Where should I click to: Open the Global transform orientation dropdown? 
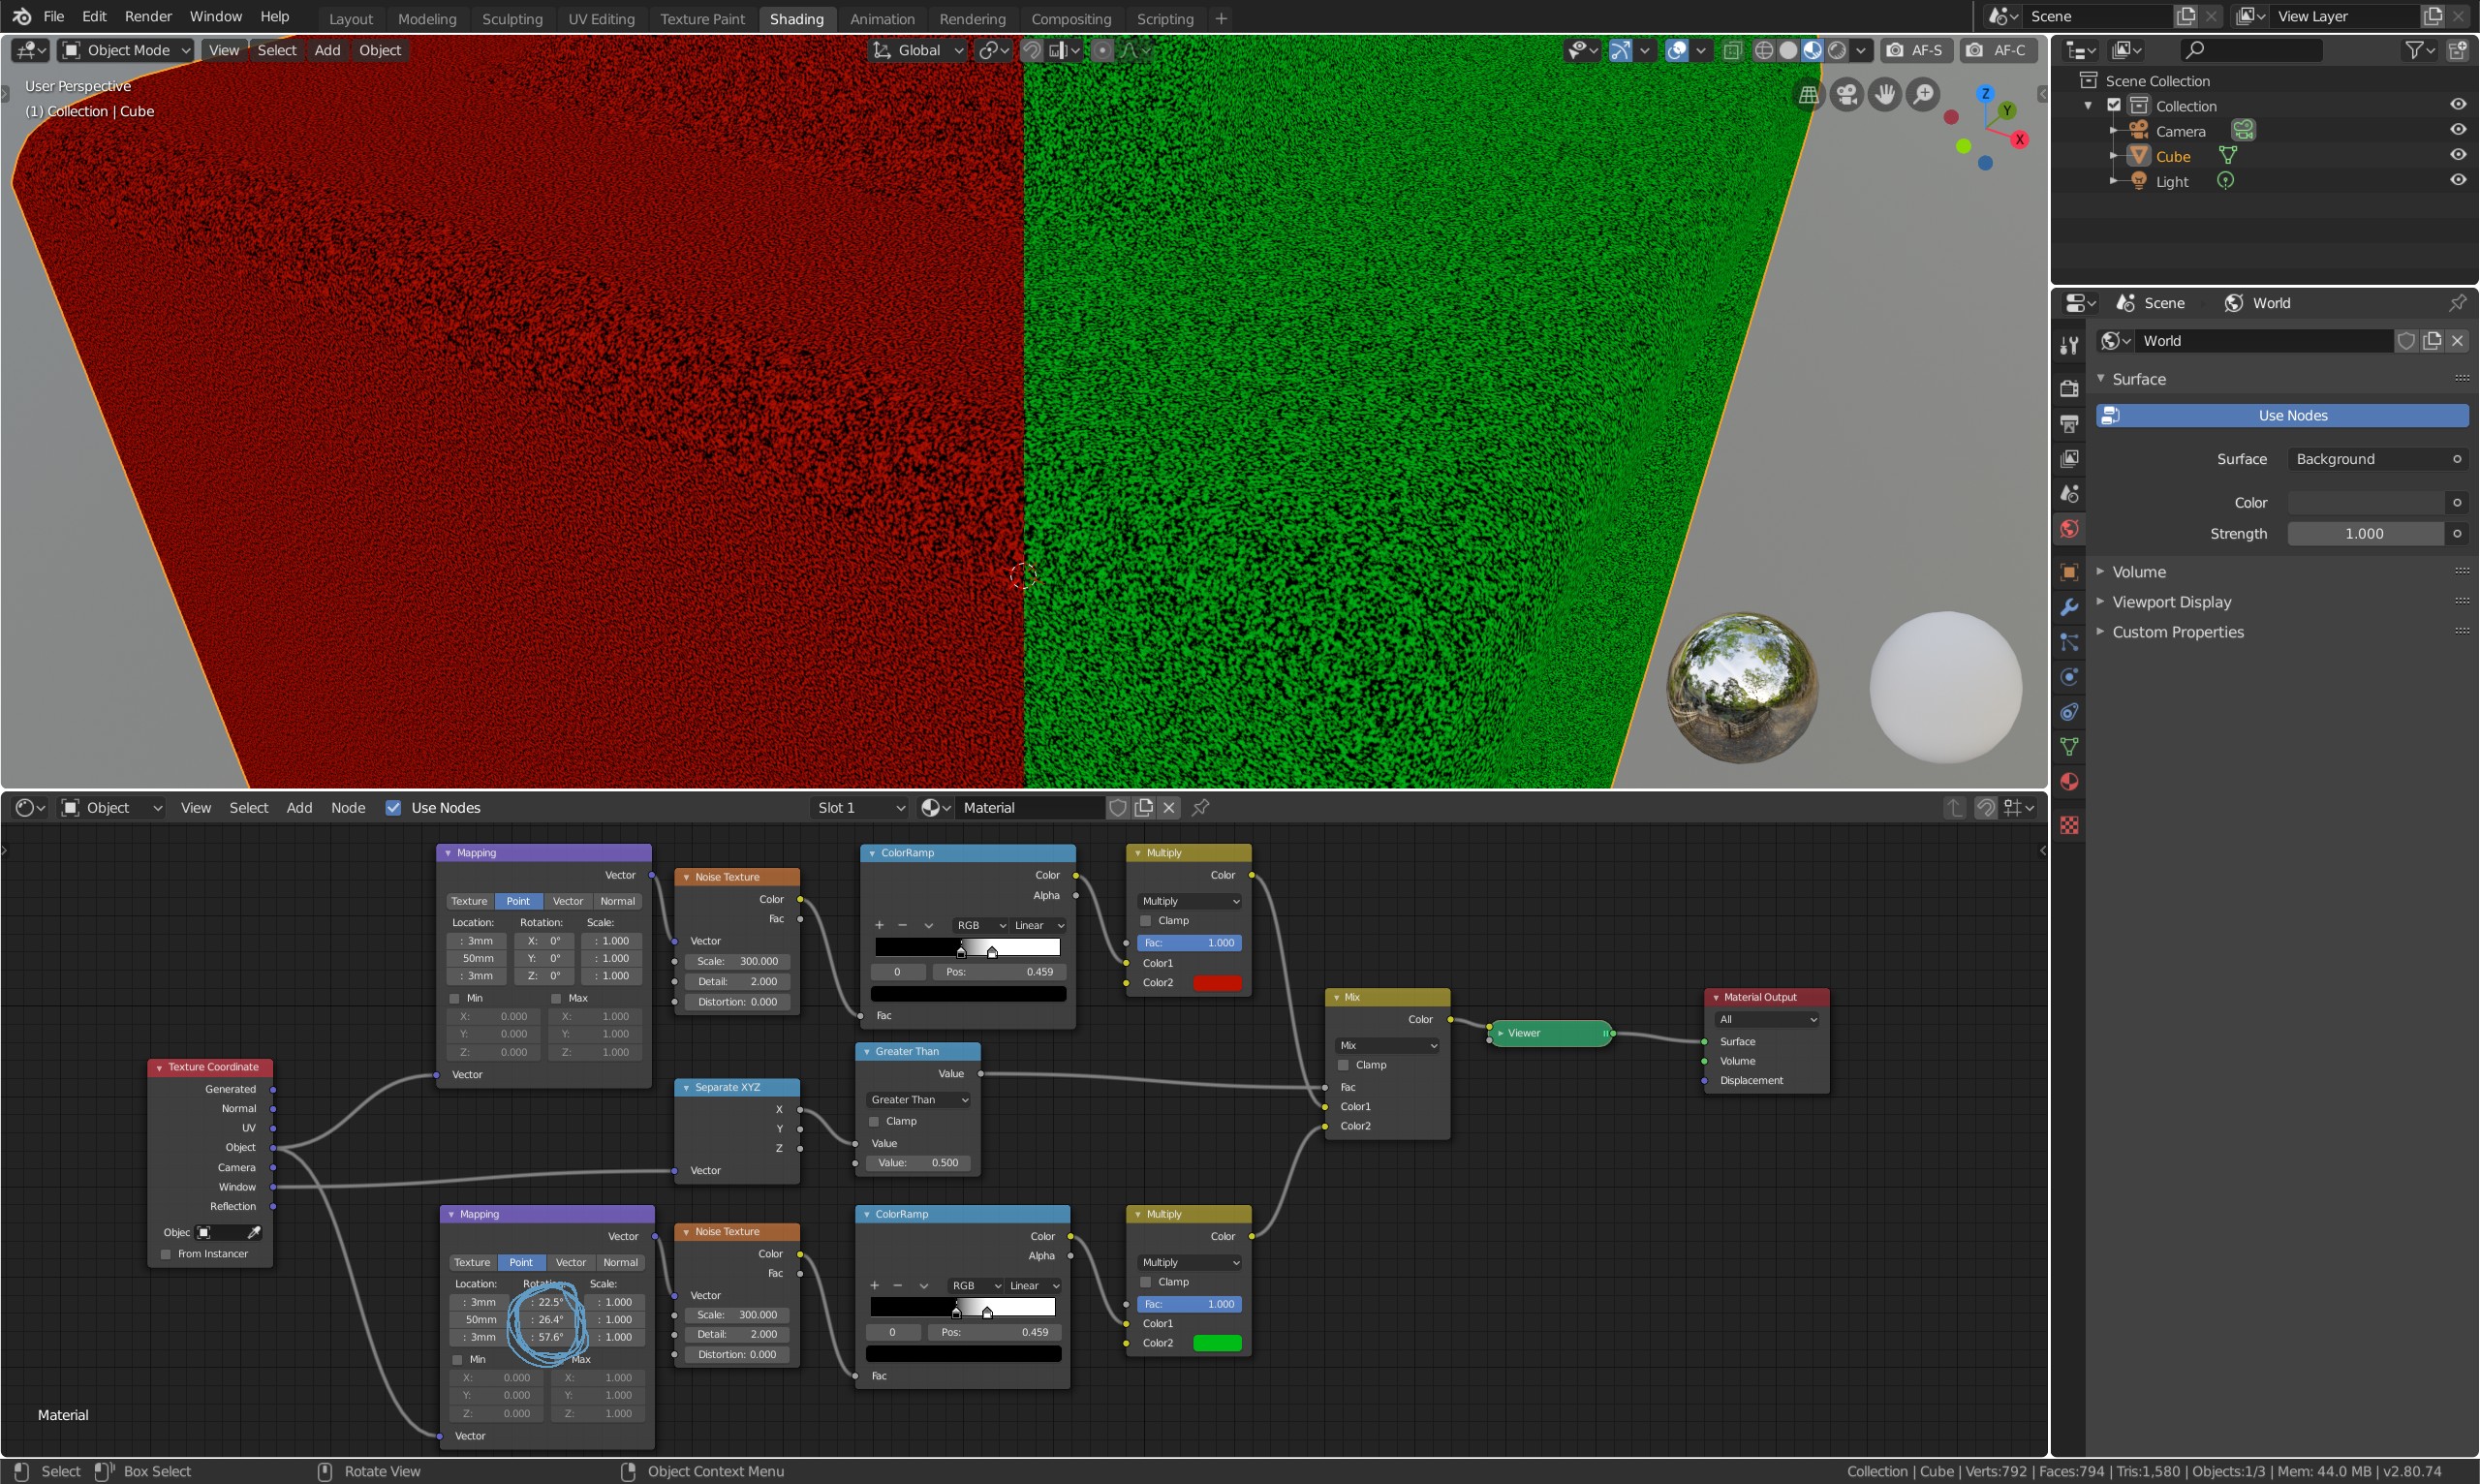917,50
